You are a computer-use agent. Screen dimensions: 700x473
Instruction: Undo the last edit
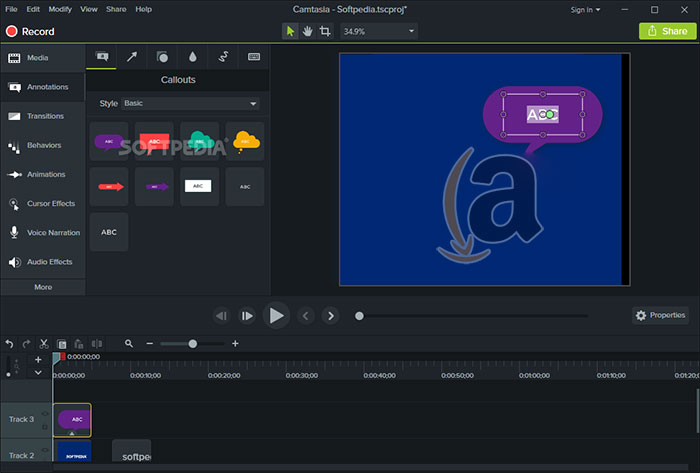(x=9, y=344)
